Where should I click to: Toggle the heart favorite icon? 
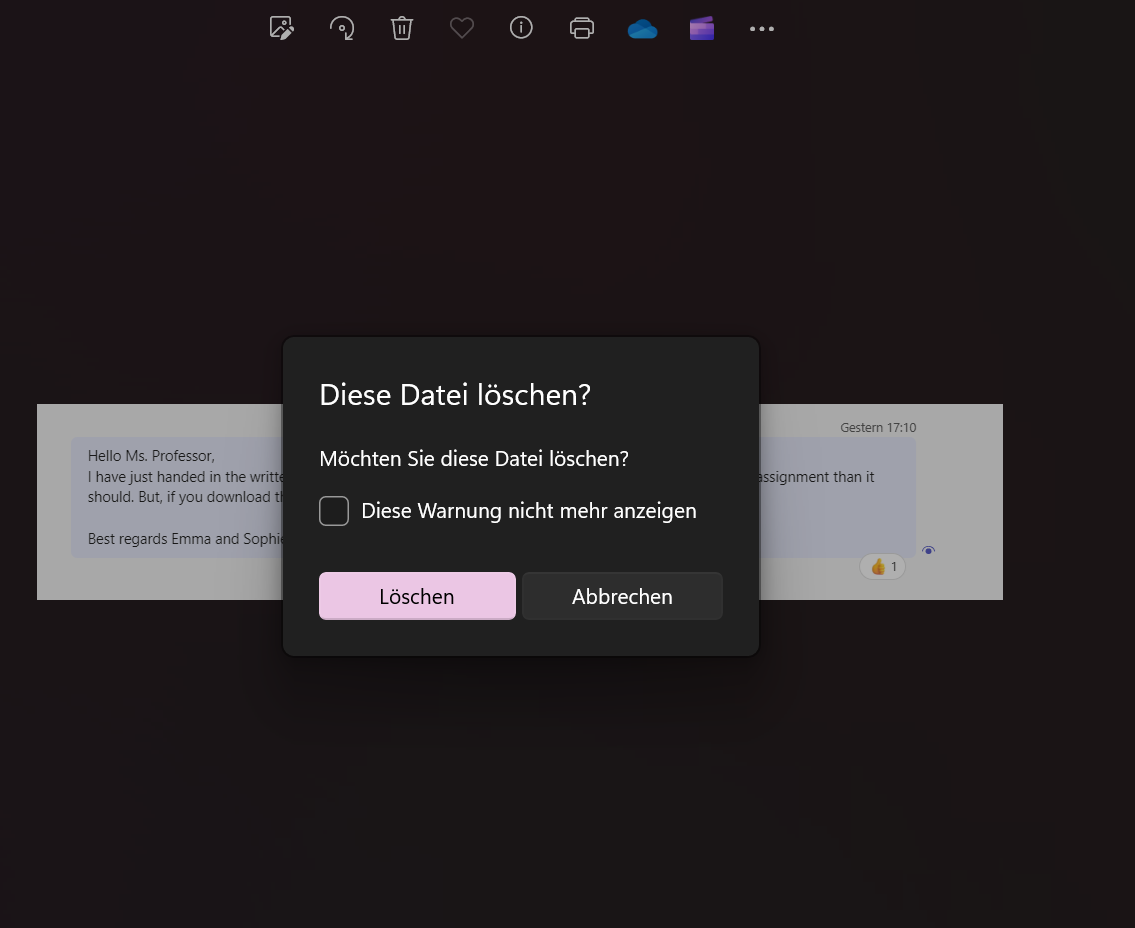pyautogui.click(x=461, y=28)
